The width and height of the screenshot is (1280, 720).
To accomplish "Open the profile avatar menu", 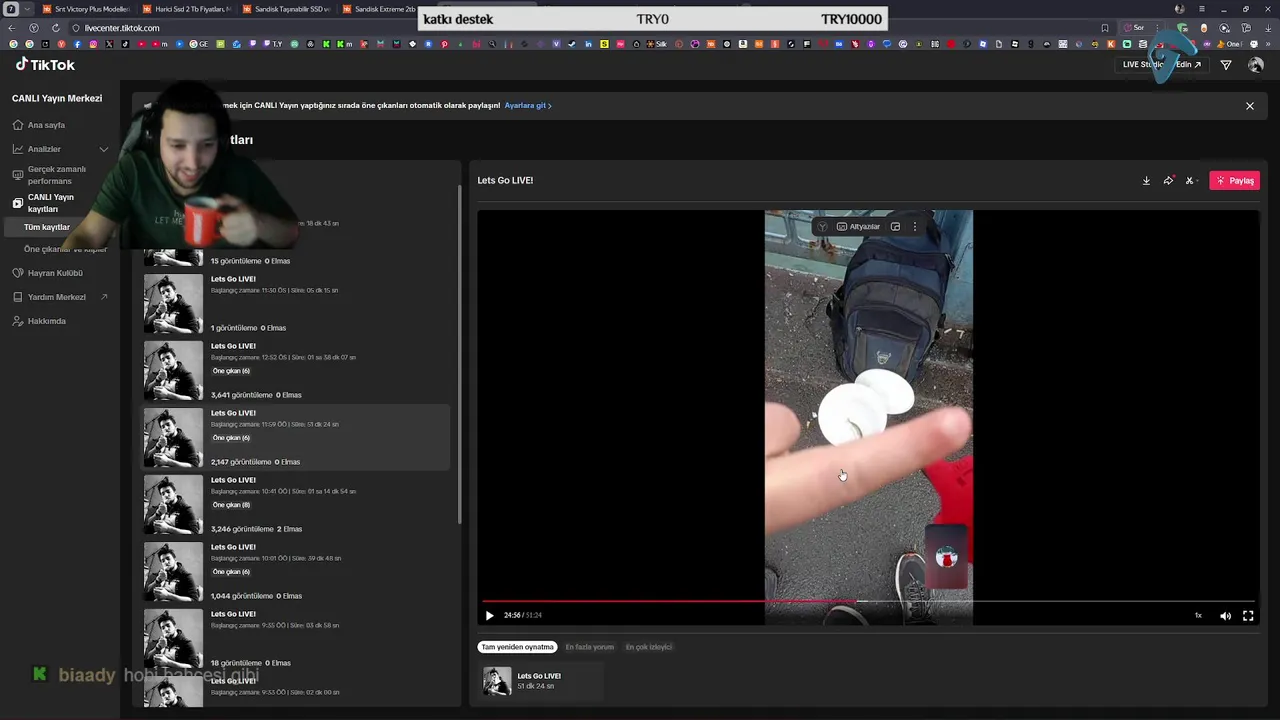I will pos(1256,65).
